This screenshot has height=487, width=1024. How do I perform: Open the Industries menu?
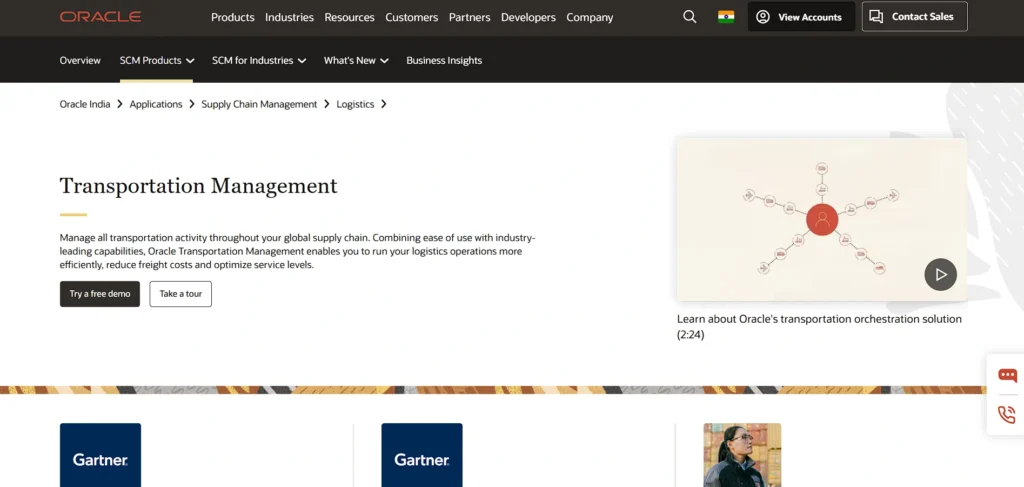pyautogui.click(x=289, y=18)
